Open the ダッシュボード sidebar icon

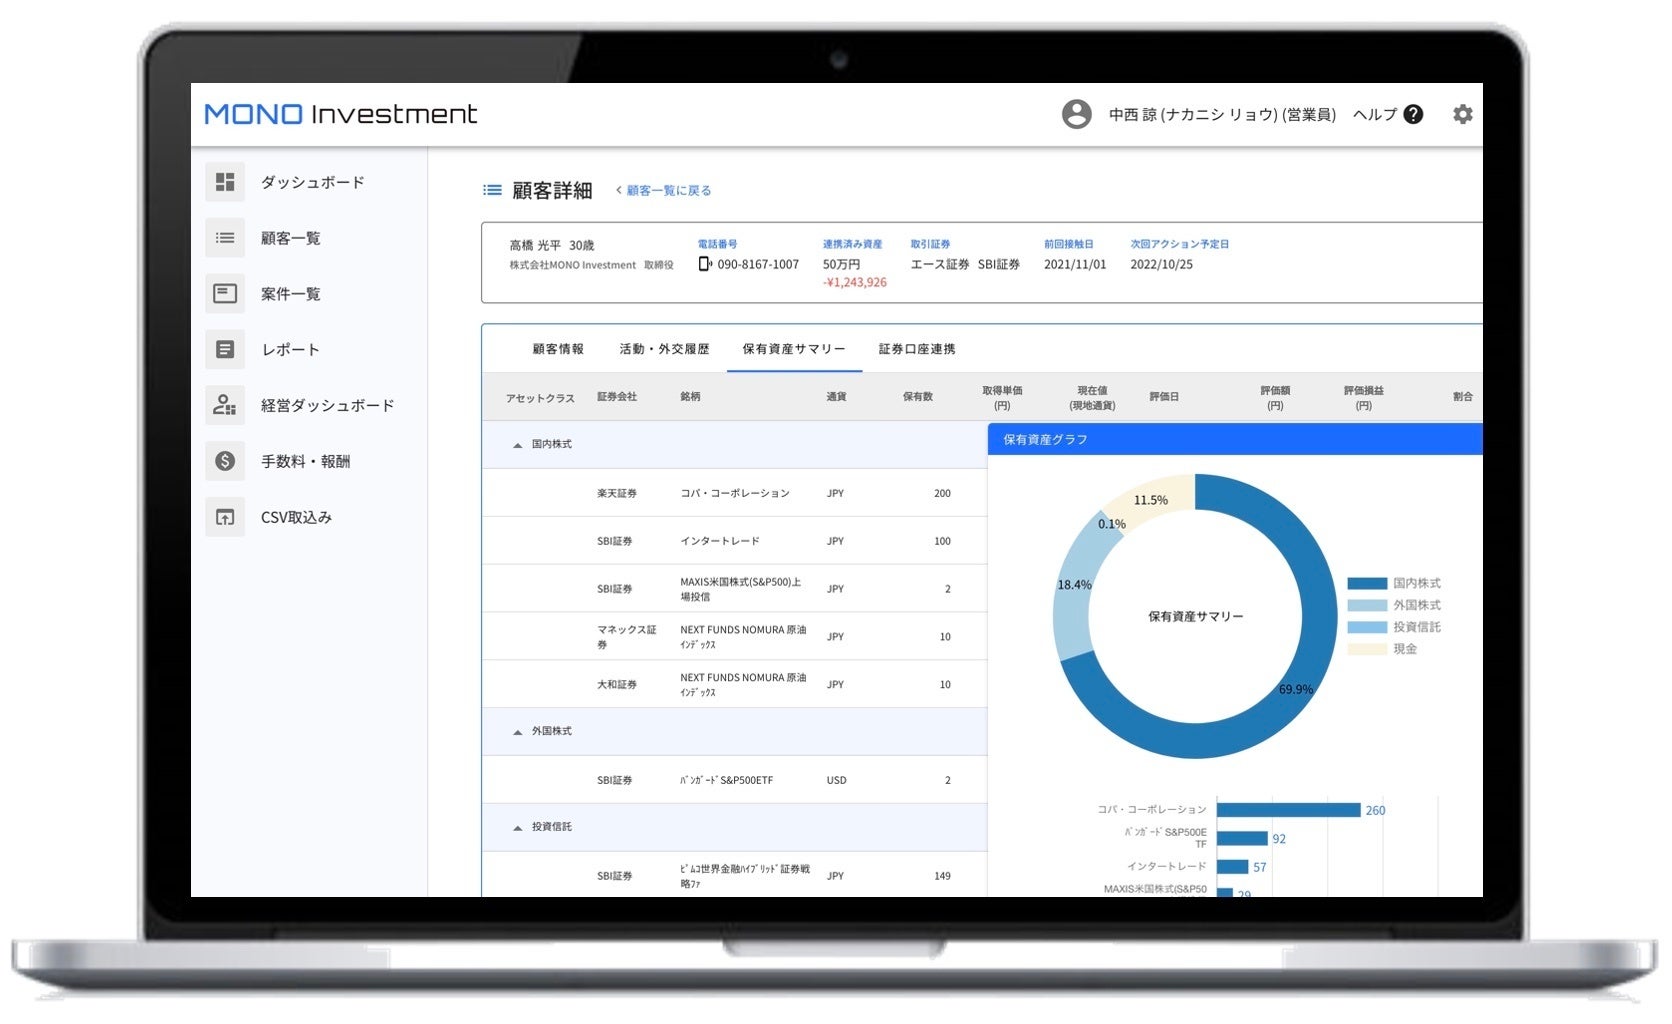[x=225, y=182]
